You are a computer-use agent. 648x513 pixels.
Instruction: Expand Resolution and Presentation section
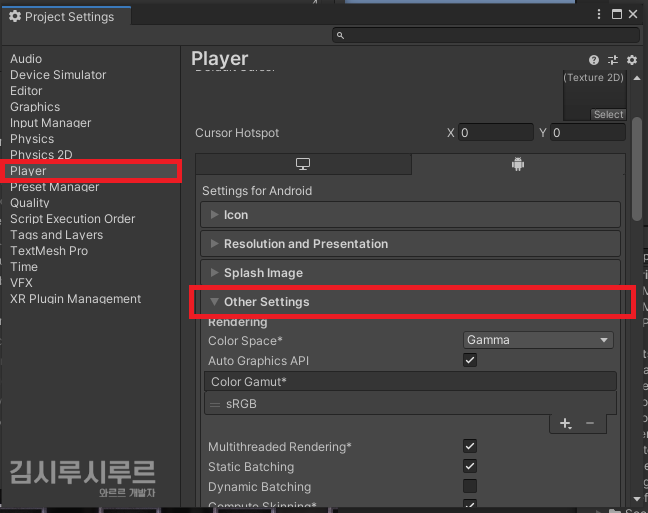(410, 244)
